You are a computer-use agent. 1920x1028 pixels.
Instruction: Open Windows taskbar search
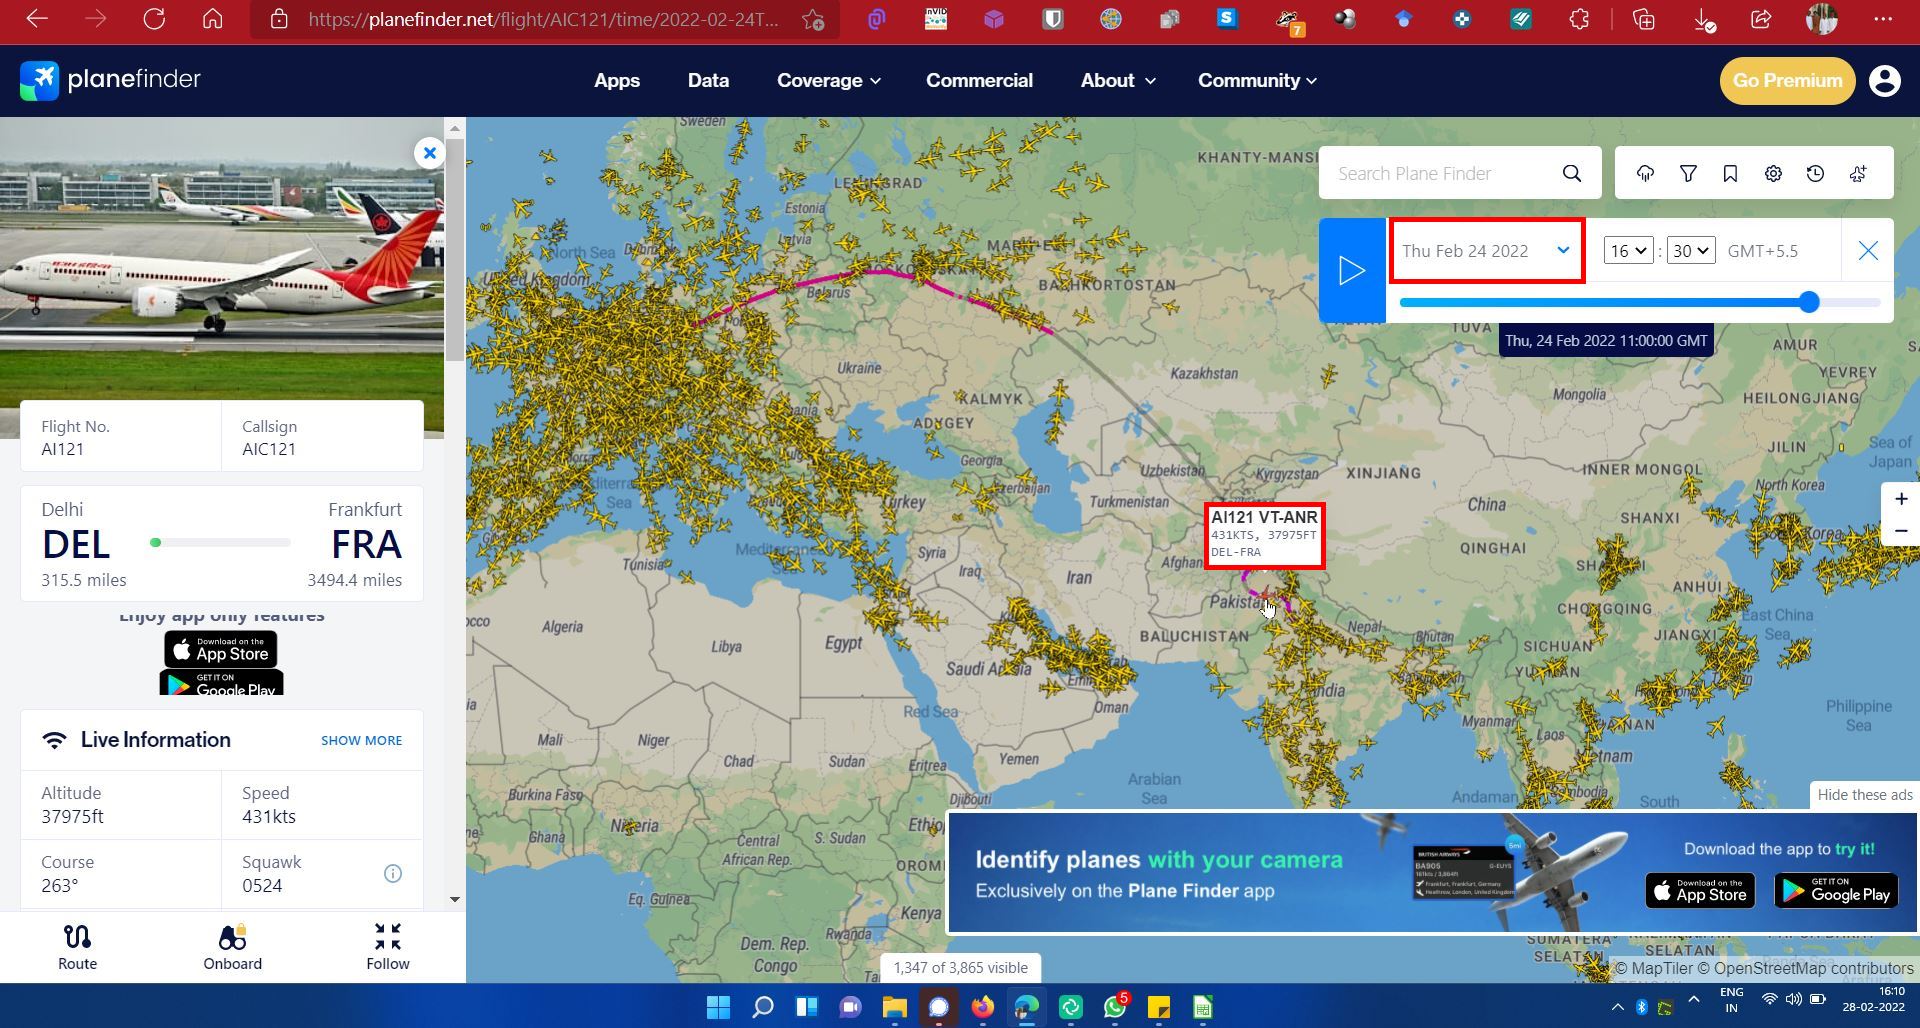pyautogui.click(x=762, y=1007)
